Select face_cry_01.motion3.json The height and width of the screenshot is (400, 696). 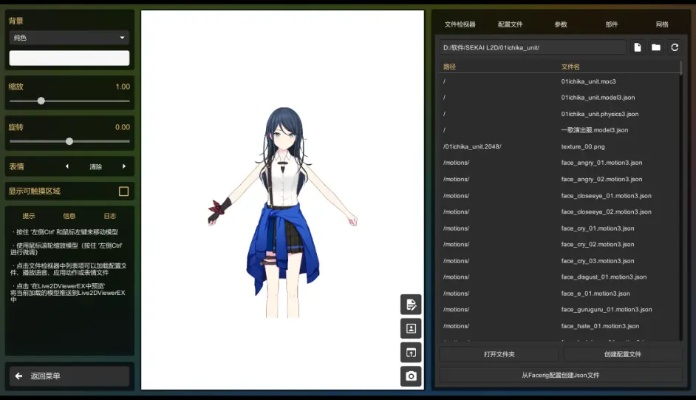click(x=597, y=228)
